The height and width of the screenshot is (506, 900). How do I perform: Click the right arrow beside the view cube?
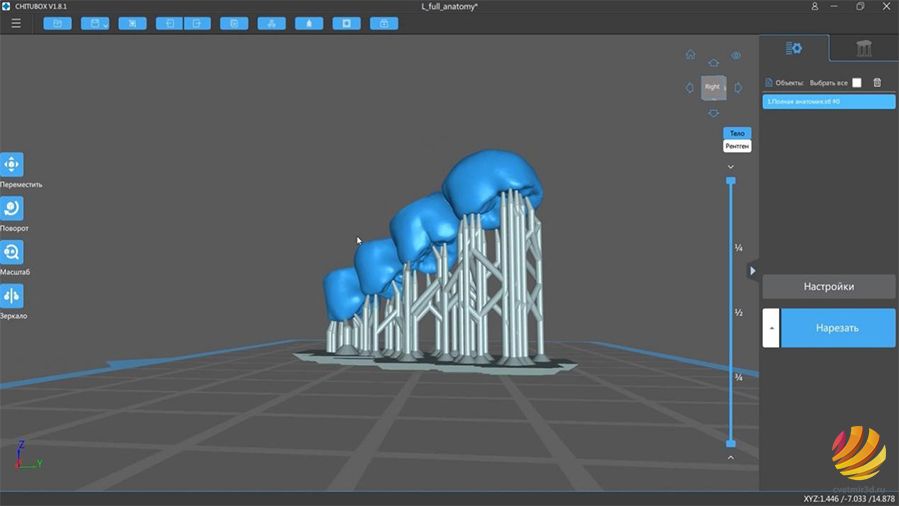[738, 88]
